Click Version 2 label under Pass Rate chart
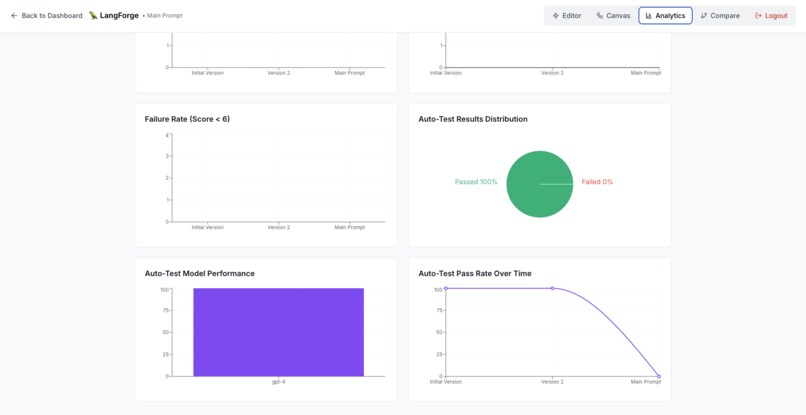The width and height of the screenshot is (806, 415). click(553, 382)
